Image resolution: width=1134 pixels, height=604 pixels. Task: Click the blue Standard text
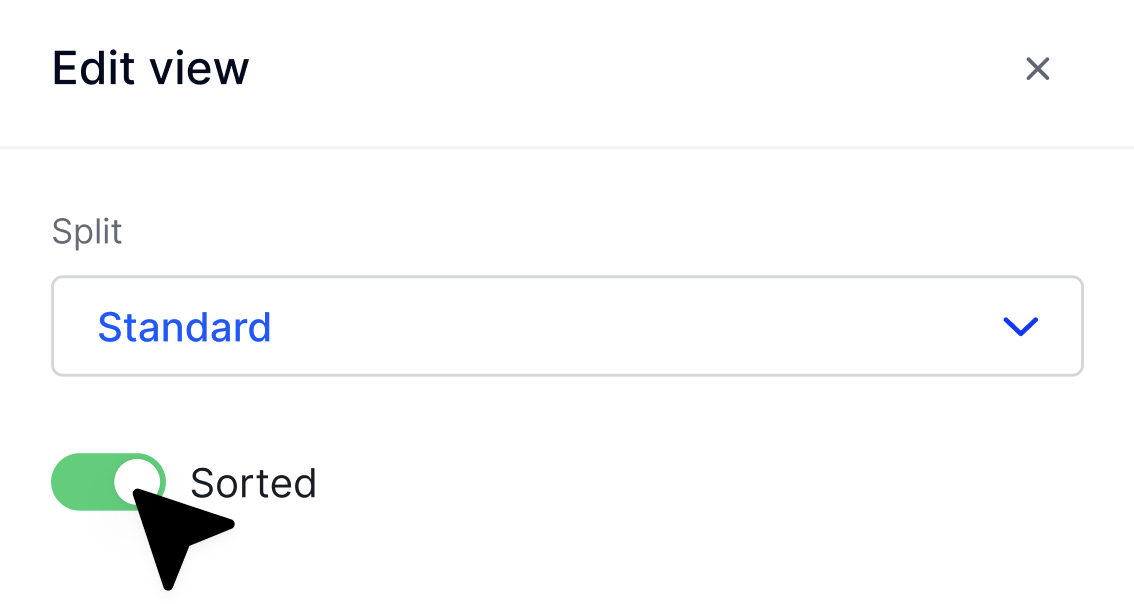184,327
